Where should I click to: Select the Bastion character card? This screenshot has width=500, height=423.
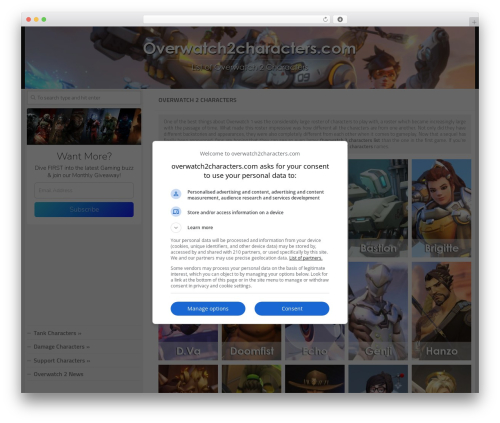click(x=378, y=208)
